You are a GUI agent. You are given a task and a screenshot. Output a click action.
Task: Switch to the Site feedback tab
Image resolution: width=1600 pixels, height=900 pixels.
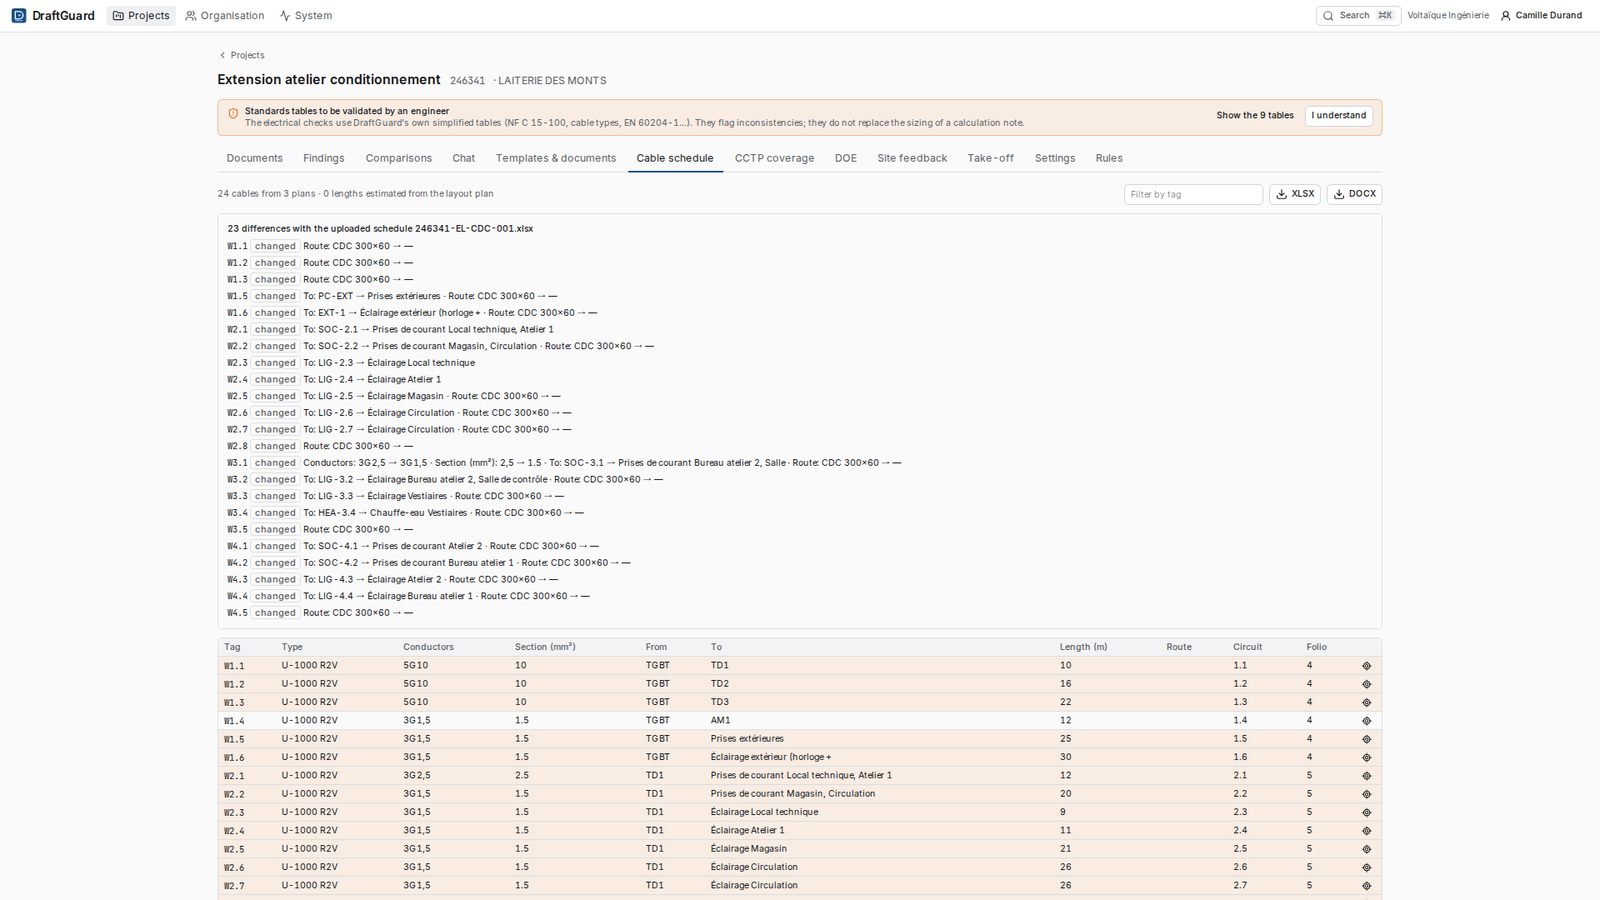click(912, 158)
